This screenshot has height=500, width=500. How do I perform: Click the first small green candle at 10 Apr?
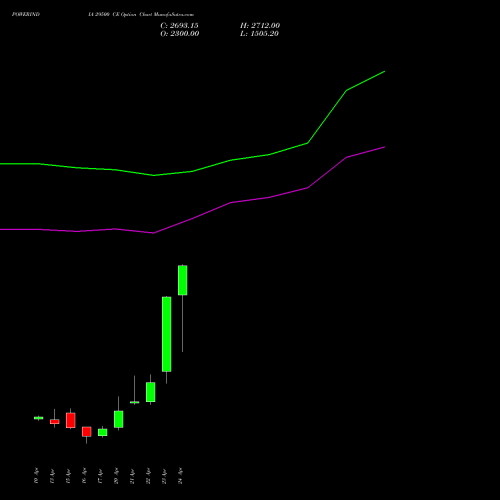click(x=39, y=418)
